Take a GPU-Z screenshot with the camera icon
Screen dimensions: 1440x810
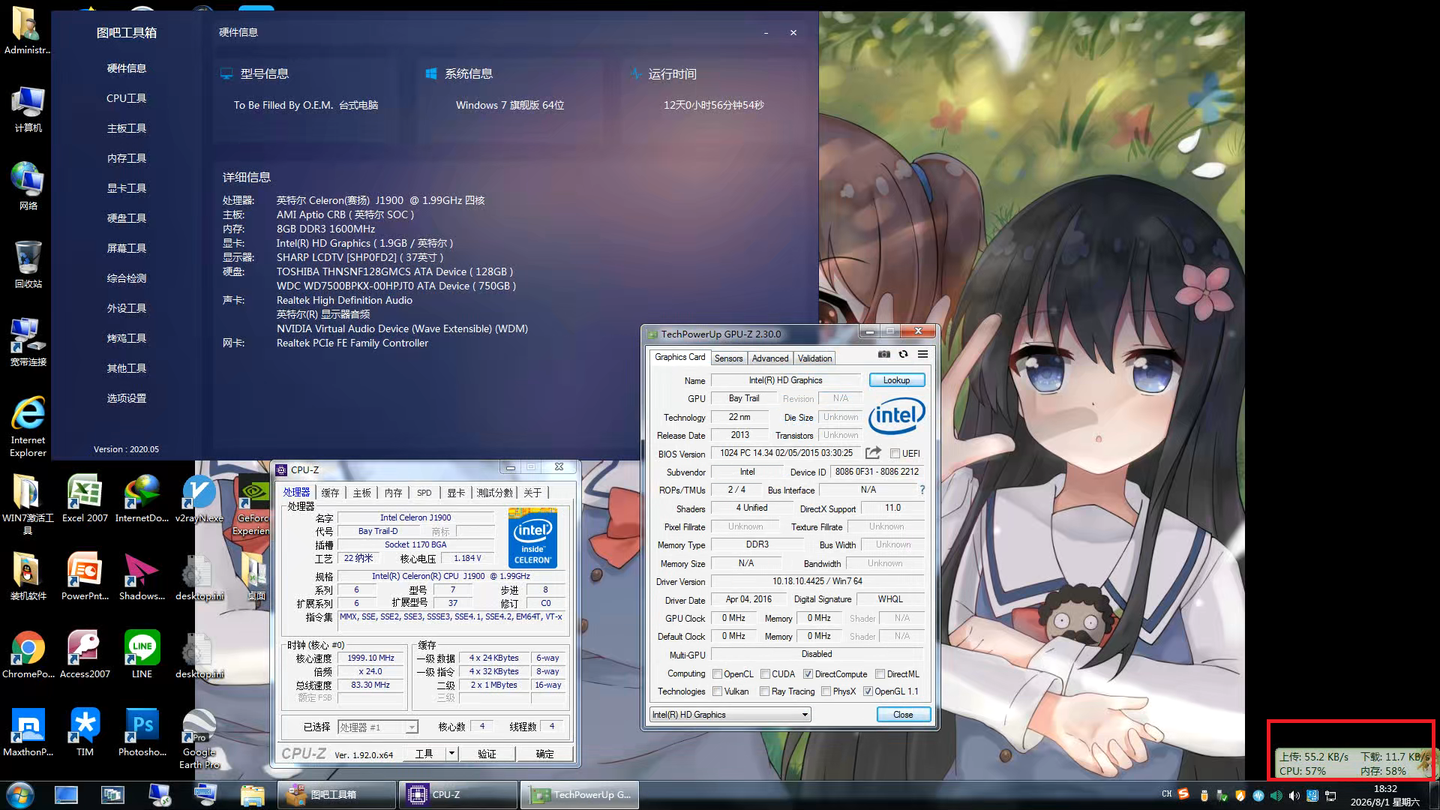pos(884,354)
